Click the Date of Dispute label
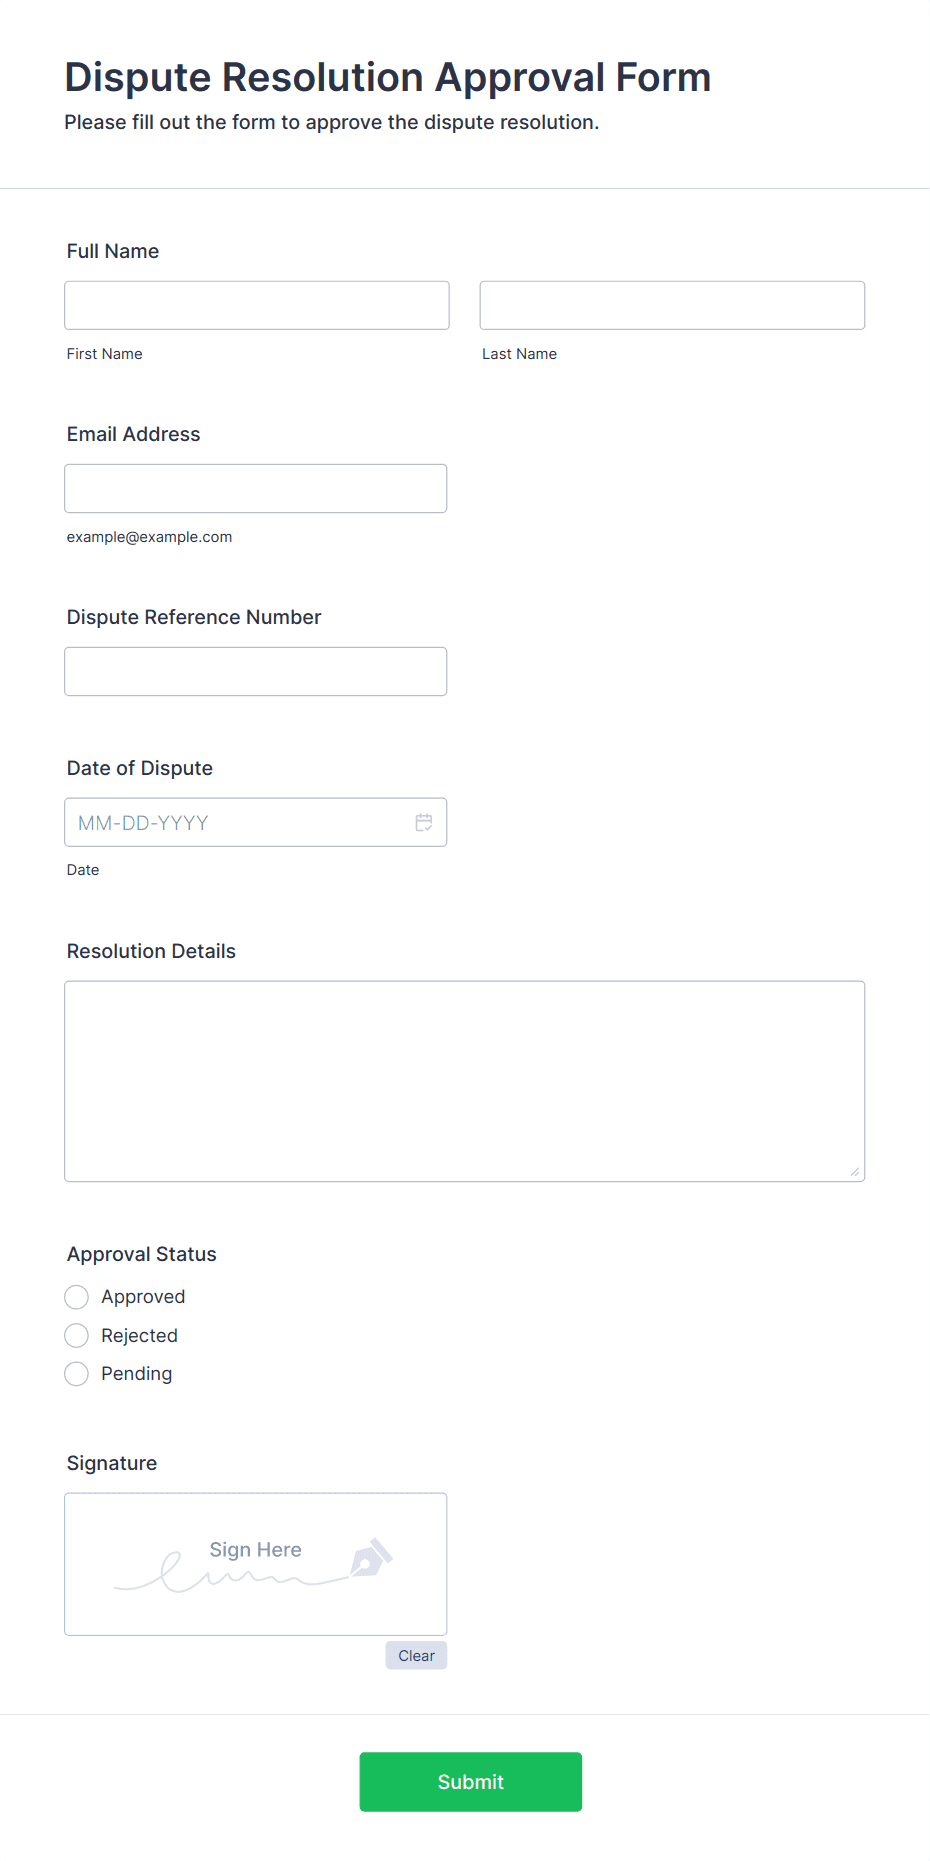930x1861 pixels. [140, 768]
